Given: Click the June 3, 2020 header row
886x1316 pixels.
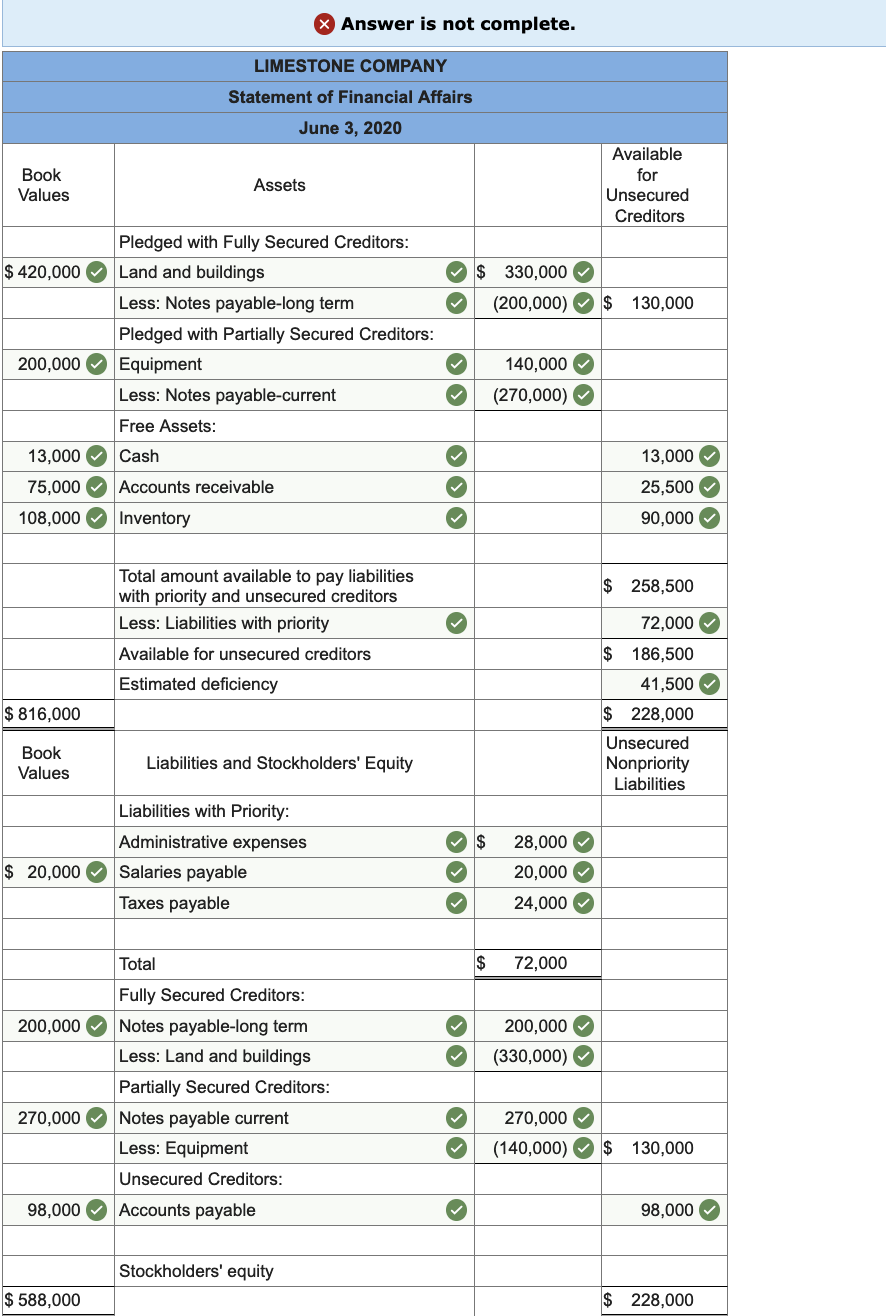Looking at the screenshot, I should click(x=350, y=128).
